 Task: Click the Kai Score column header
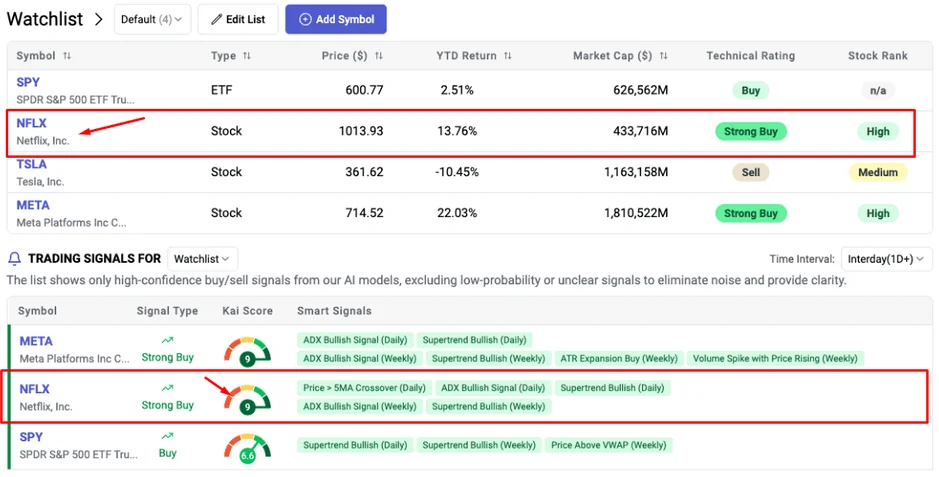tap(247, 311)
